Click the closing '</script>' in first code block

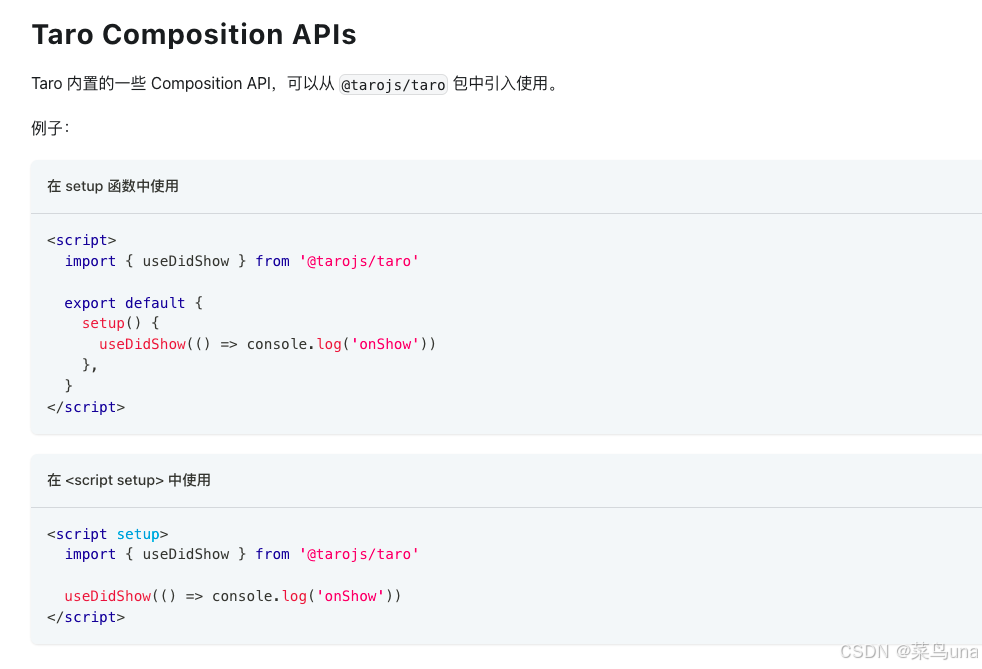(86, 407)
